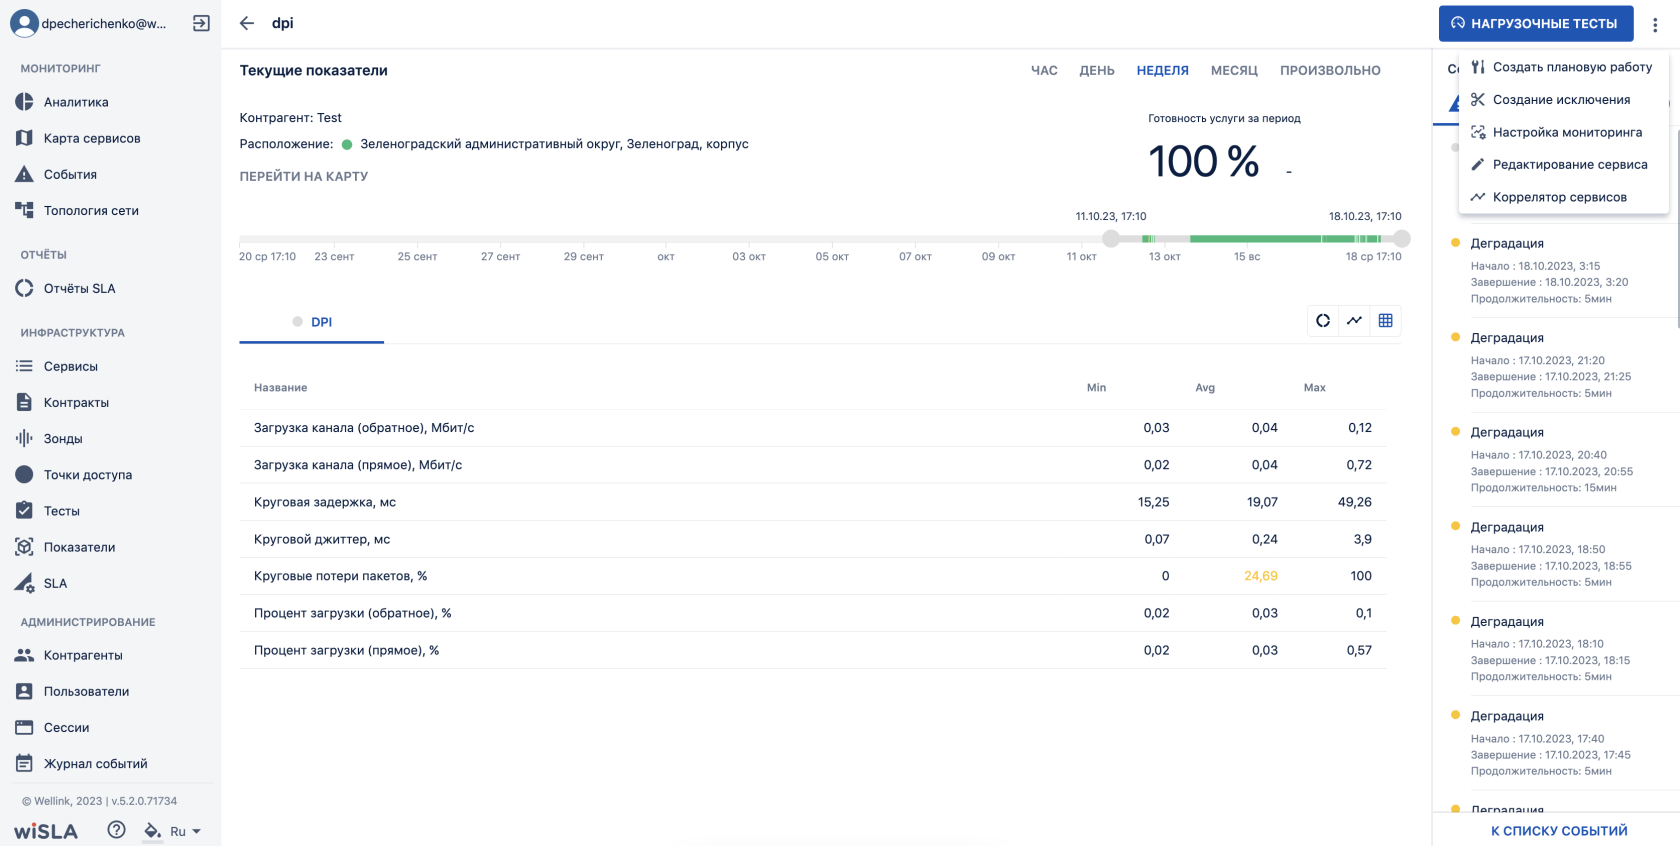Open Отчёты SLA in sidebar
The height and width of the screenshot is (846, 1680).
pyautogui.click(x=79, y=288)
